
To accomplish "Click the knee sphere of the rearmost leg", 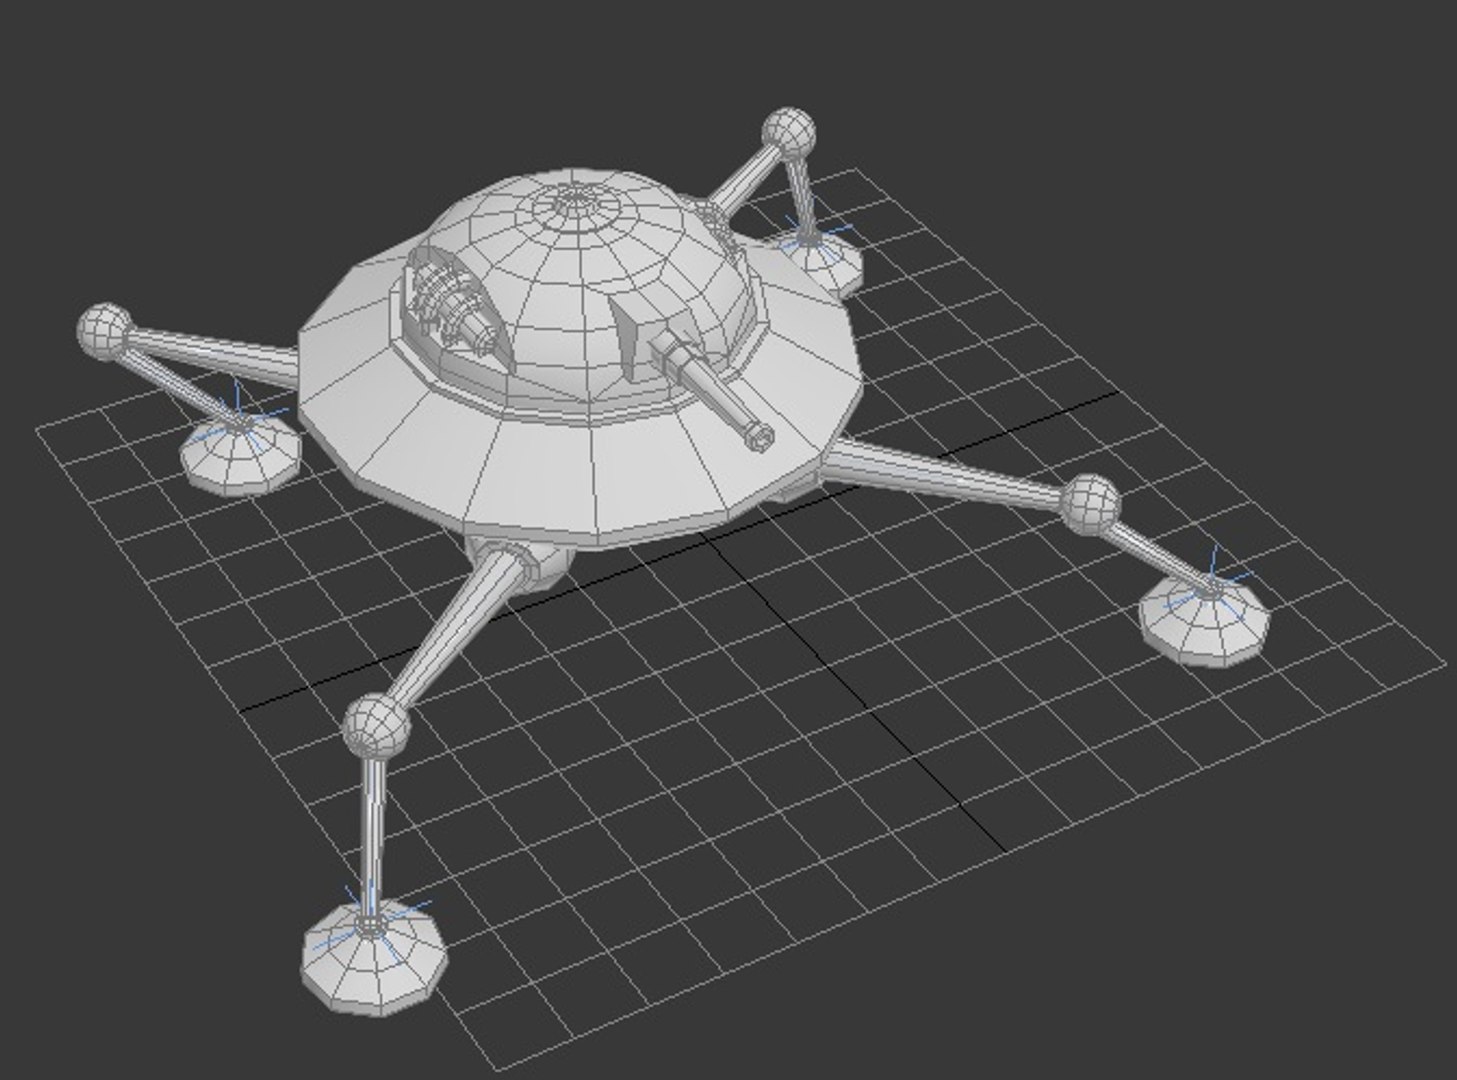I will (x=788, y=135).
